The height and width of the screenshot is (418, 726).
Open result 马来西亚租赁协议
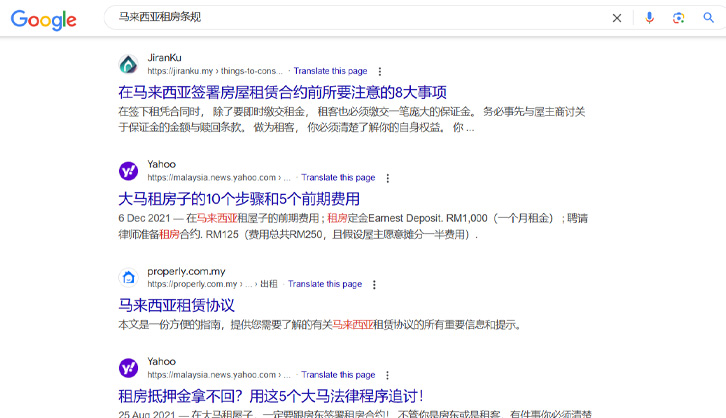(x=176, y=305)
